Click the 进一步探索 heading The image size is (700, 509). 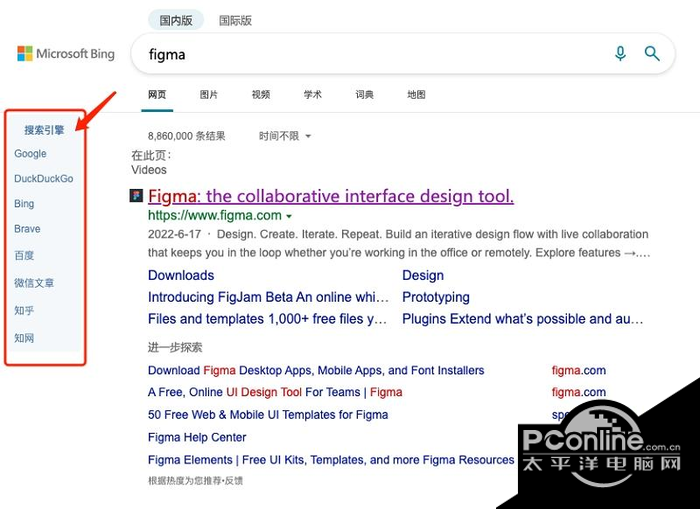[175, 347]
